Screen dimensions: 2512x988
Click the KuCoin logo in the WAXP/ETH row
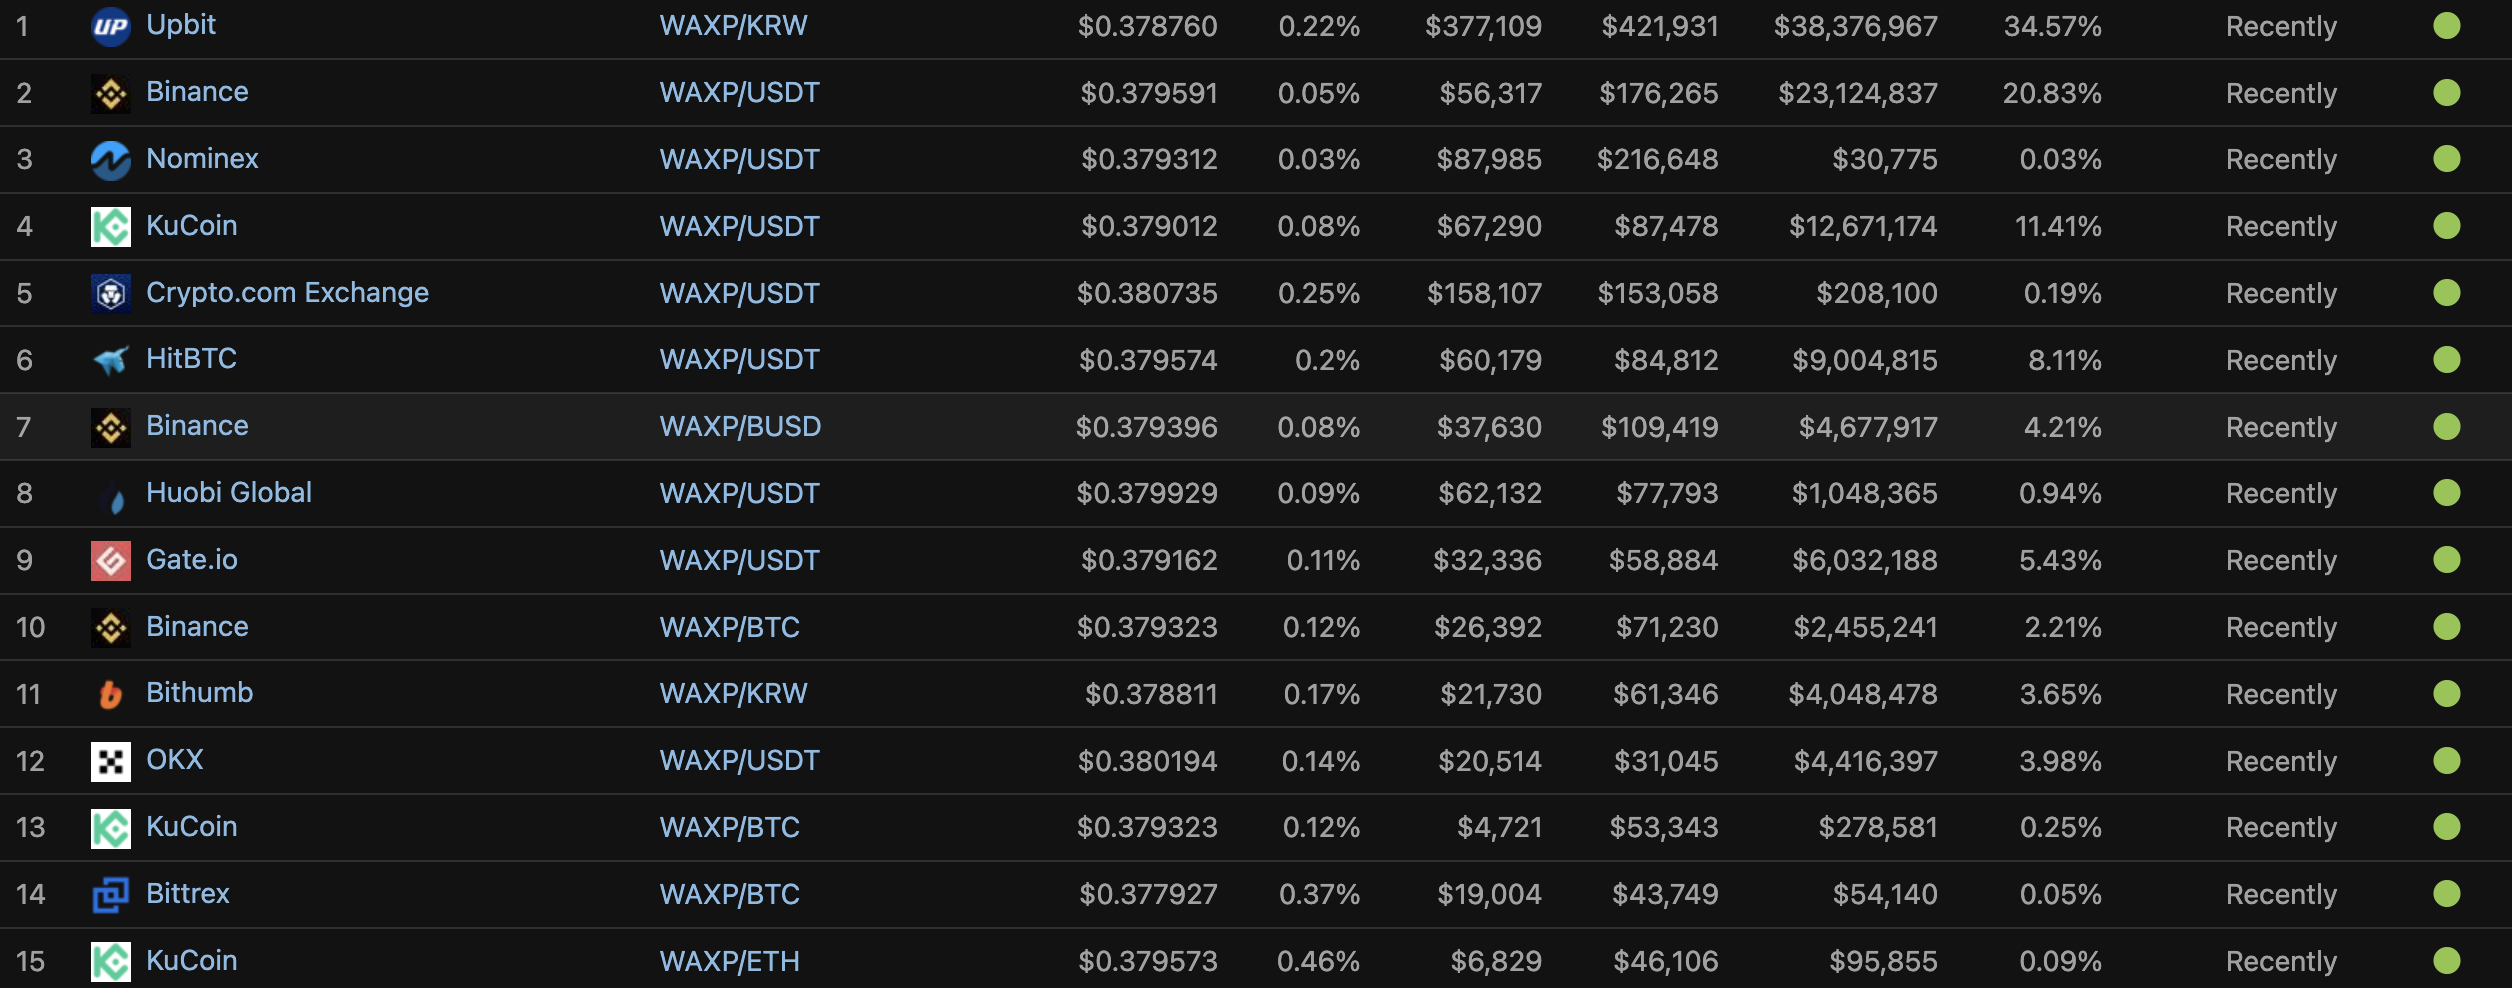pos(111,962)
